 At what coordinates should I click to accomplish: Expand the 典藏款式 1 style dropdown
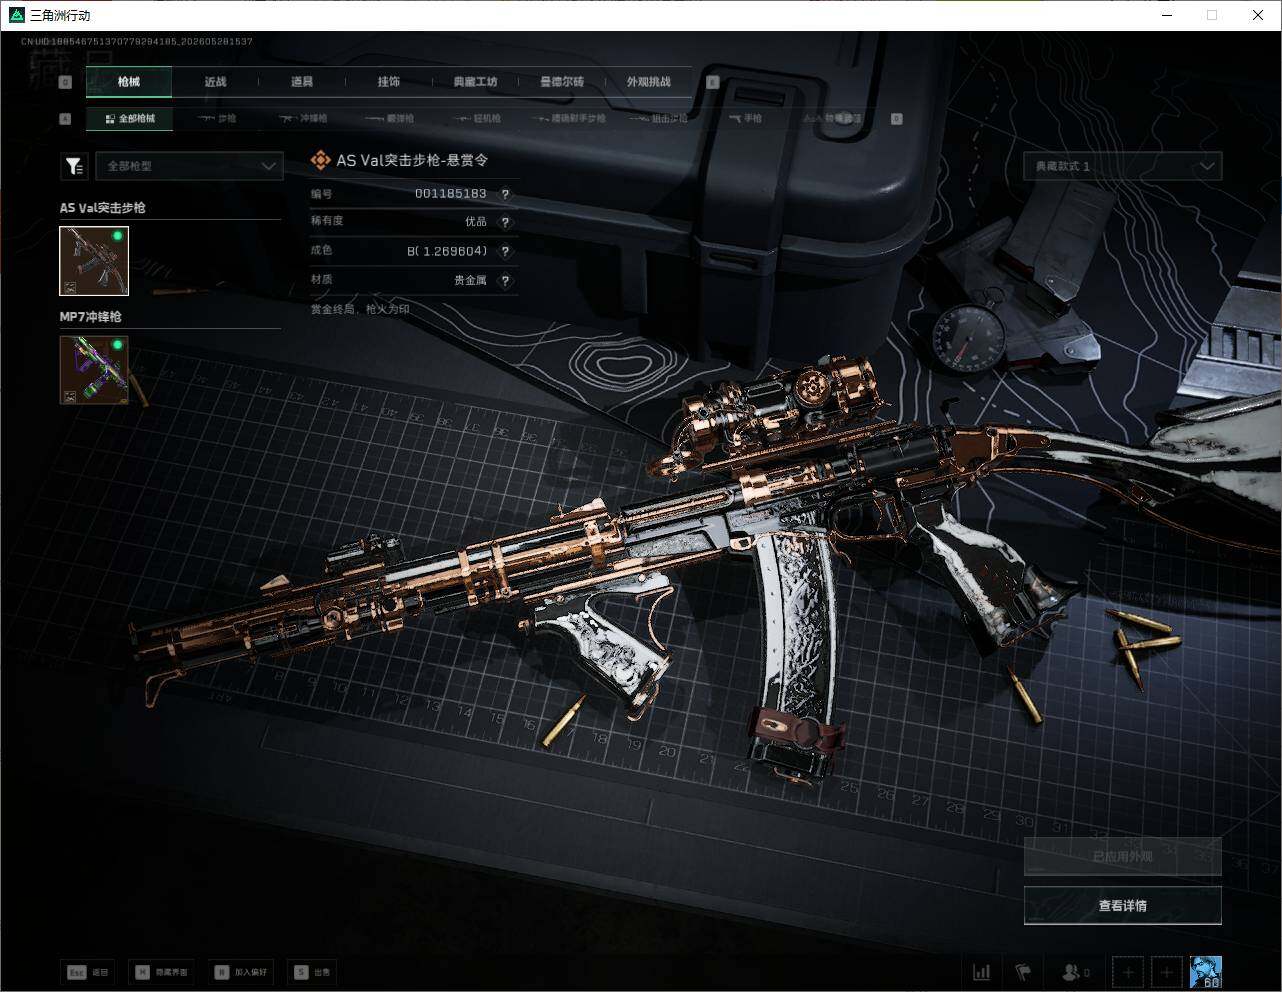pos(1122,166)
